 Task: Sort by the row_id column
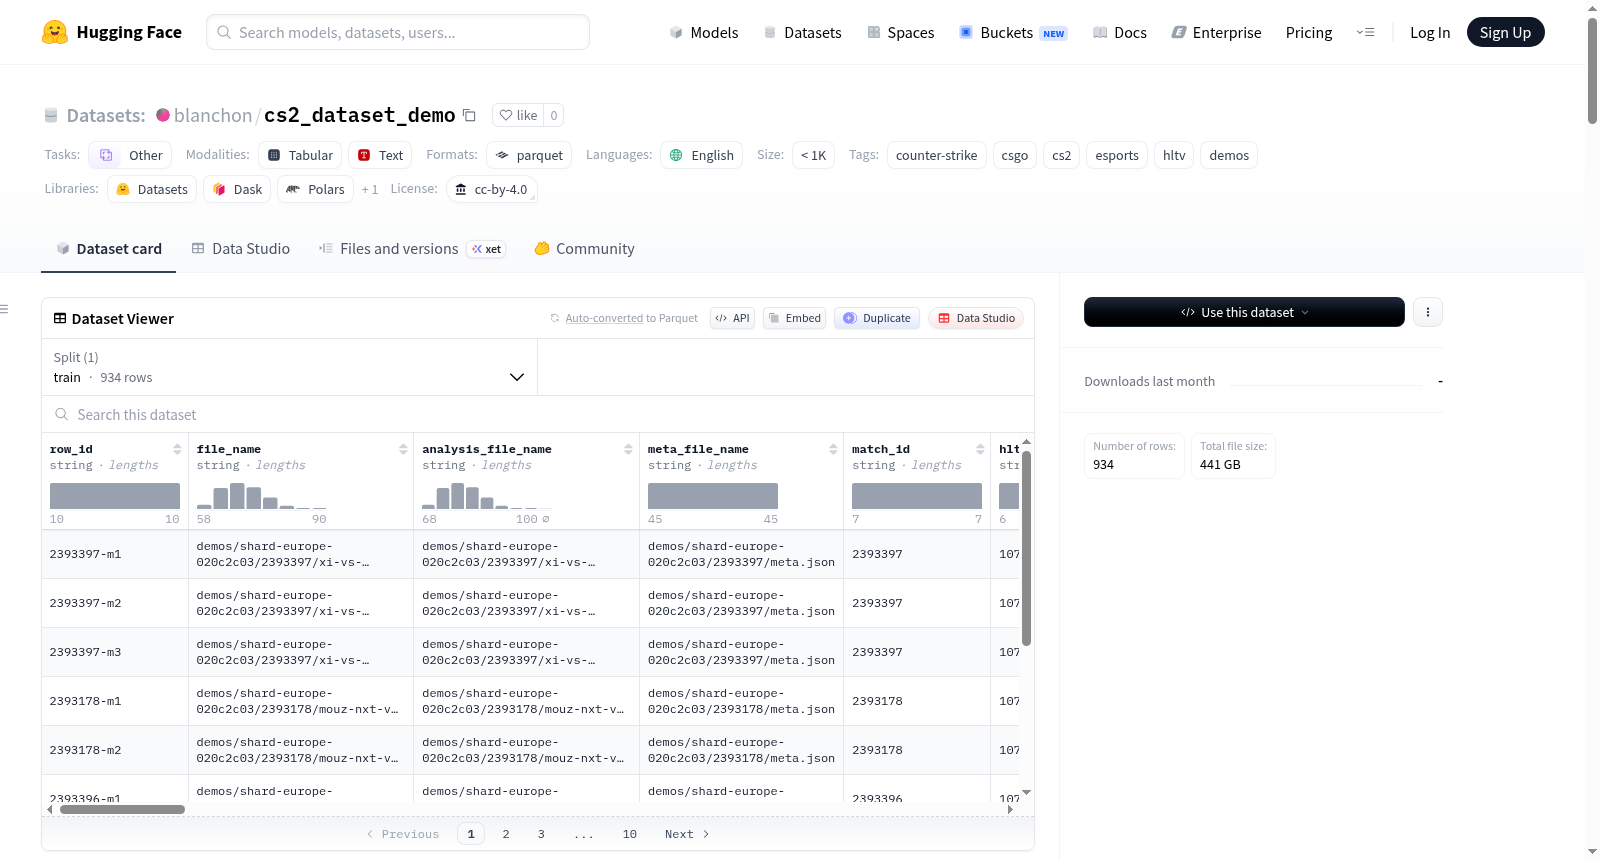(x=177, y=449)
